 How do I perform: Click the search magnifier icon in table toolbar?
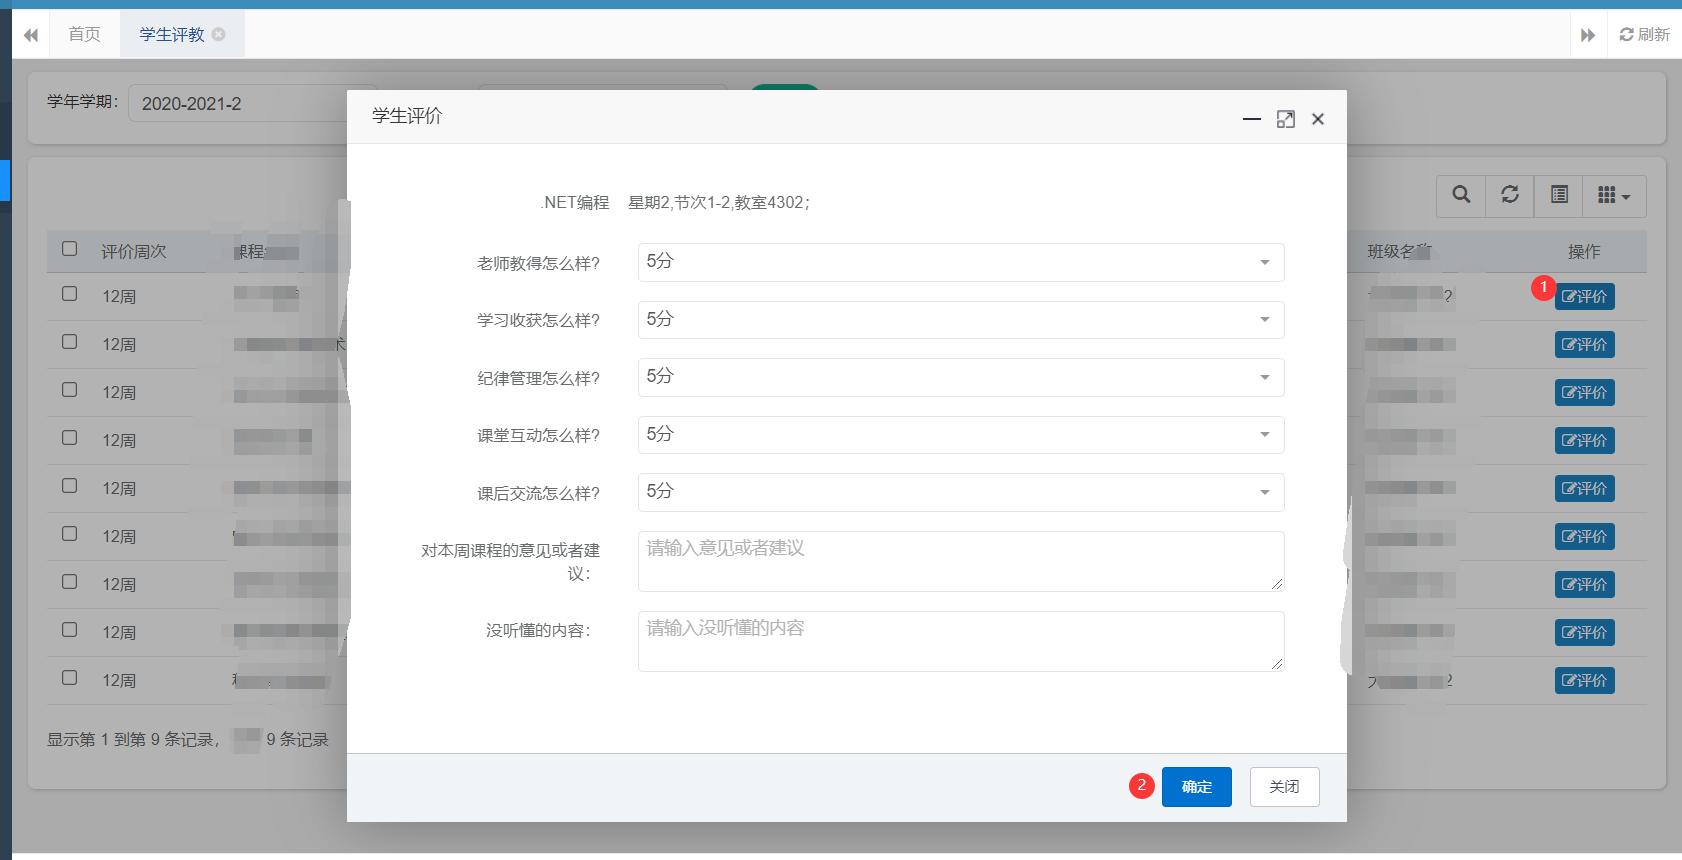[x=1461, y=195]
